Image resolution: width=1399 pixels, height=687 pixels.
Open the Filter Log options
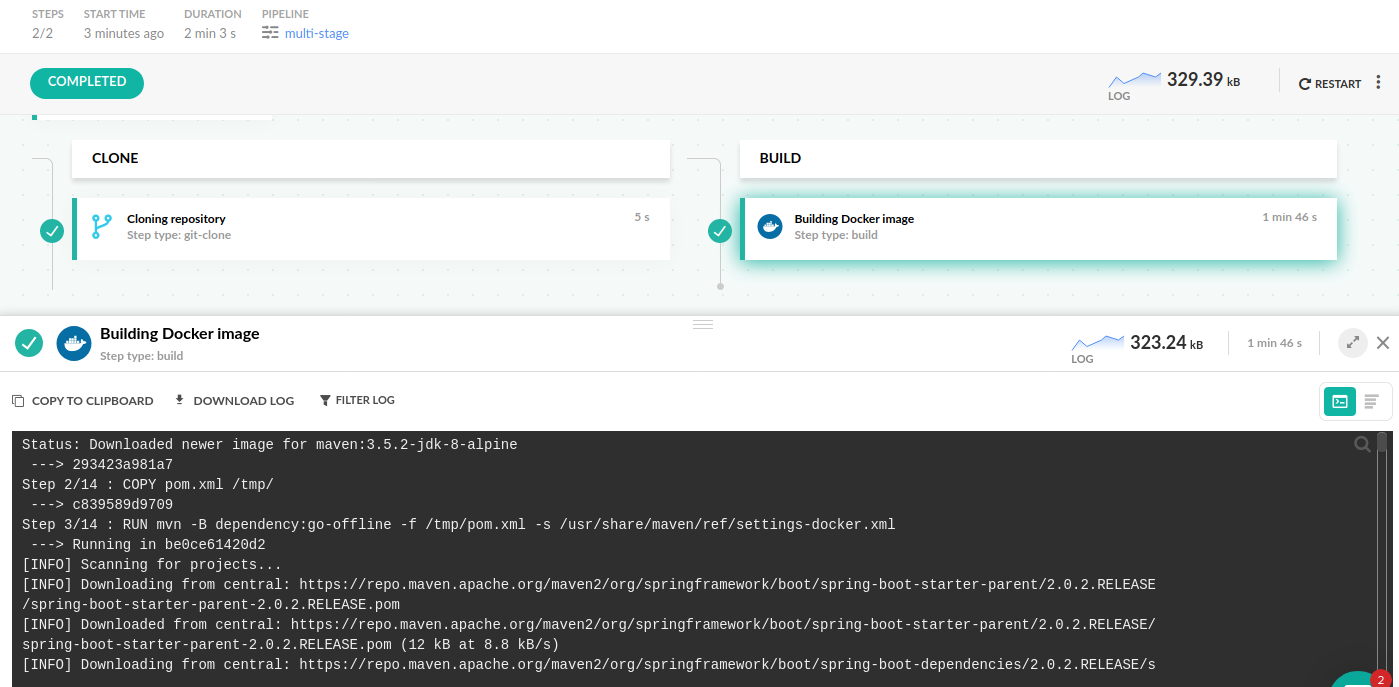[357, 400]
